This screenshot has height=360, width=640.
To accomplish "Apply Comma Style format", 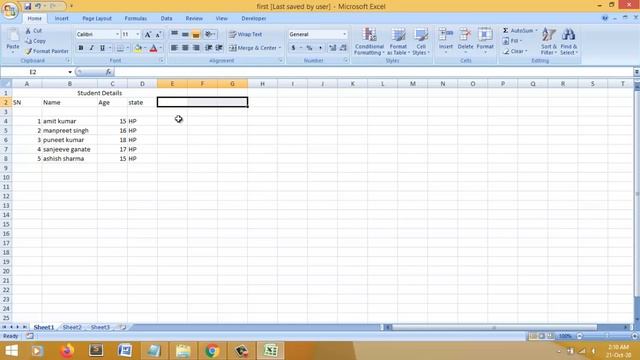I will click(x=320, y=48).
